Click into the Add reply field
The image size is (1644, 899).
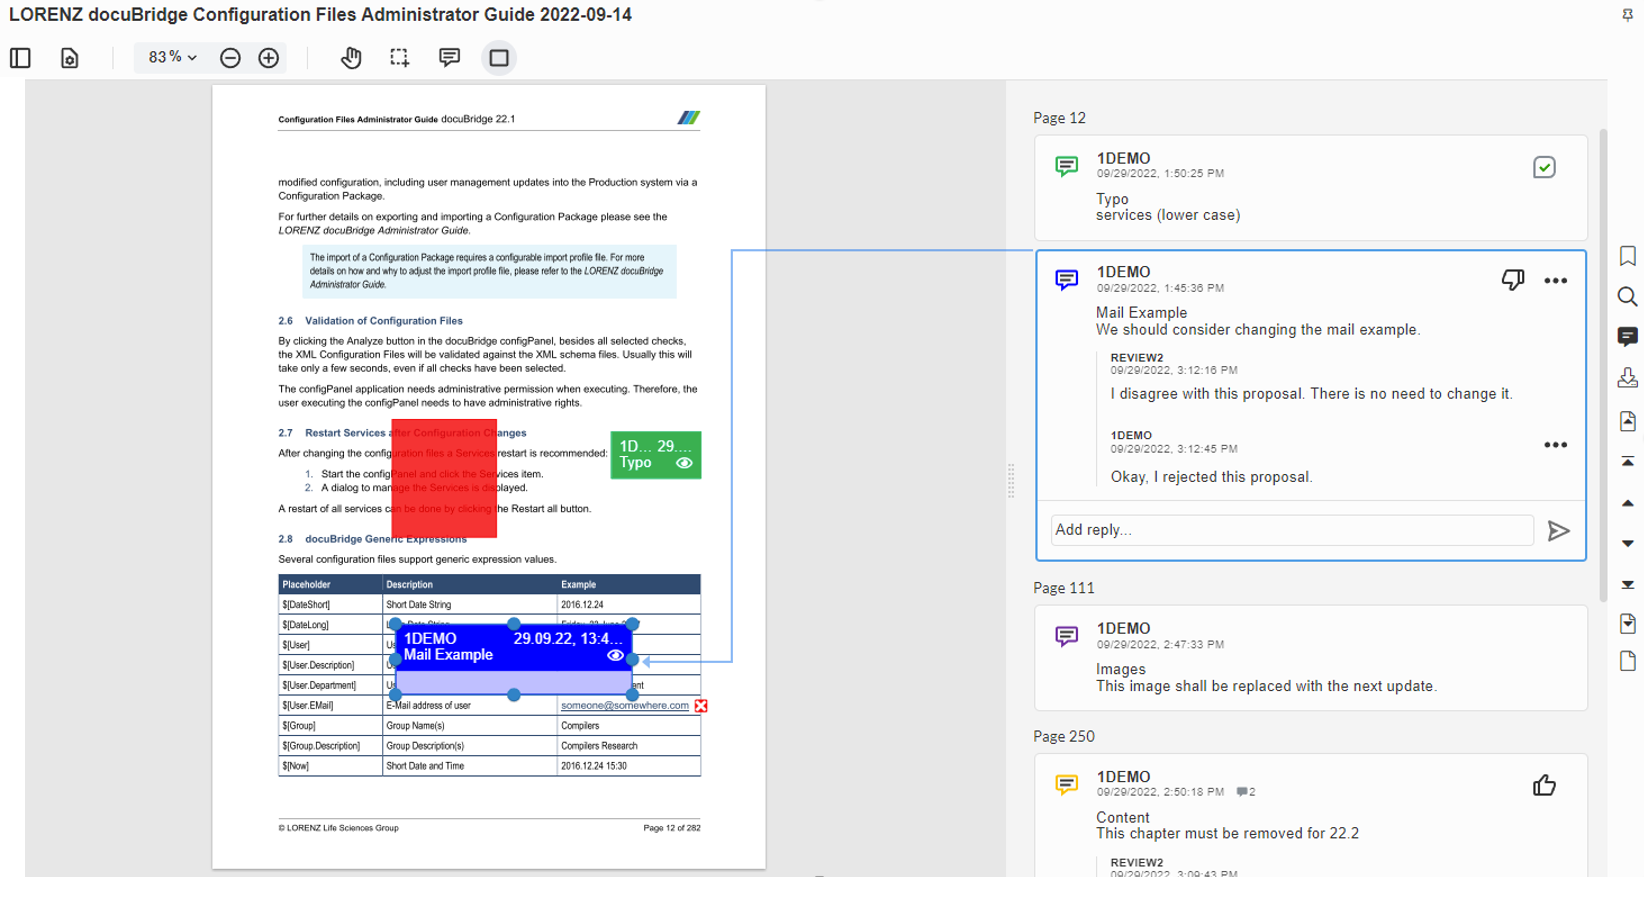pyautogui.click(x=1292, y=530)
